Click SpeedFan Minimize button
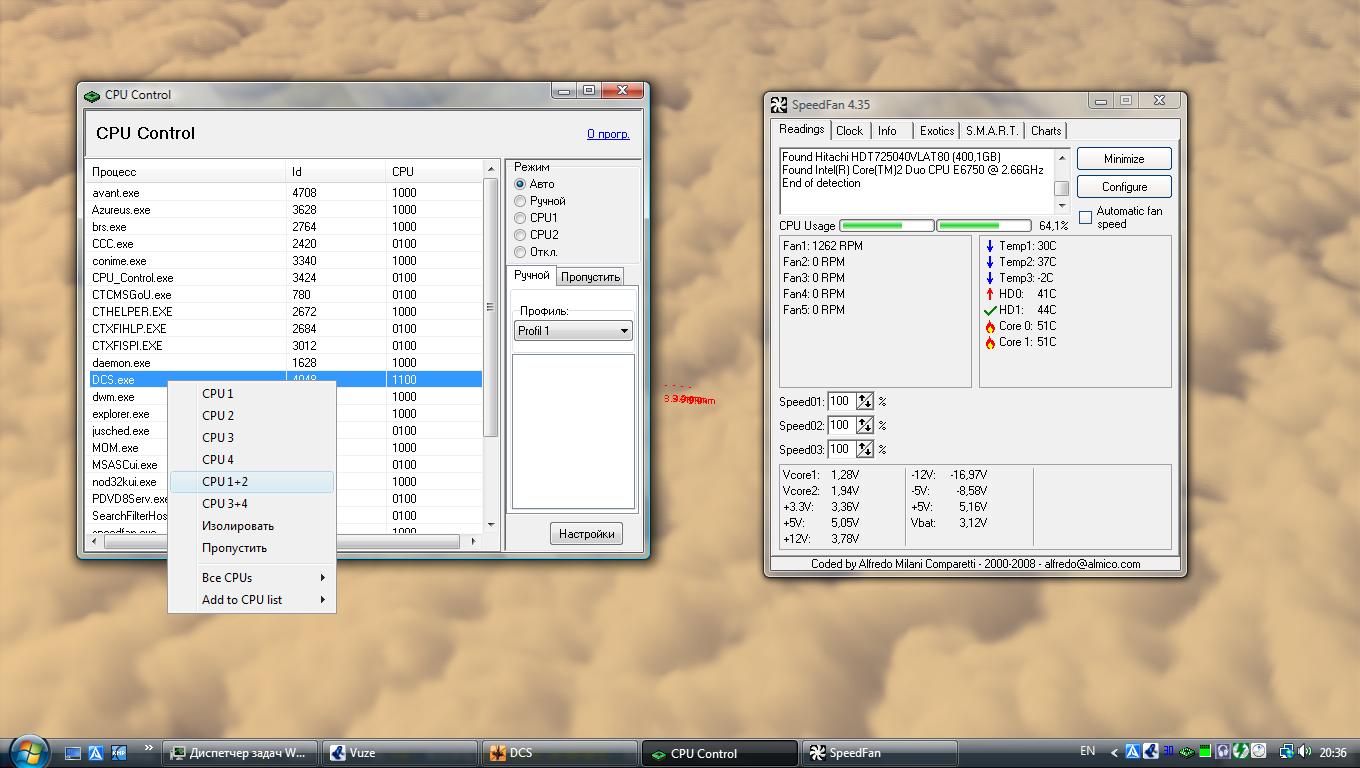 [1124, 159]
